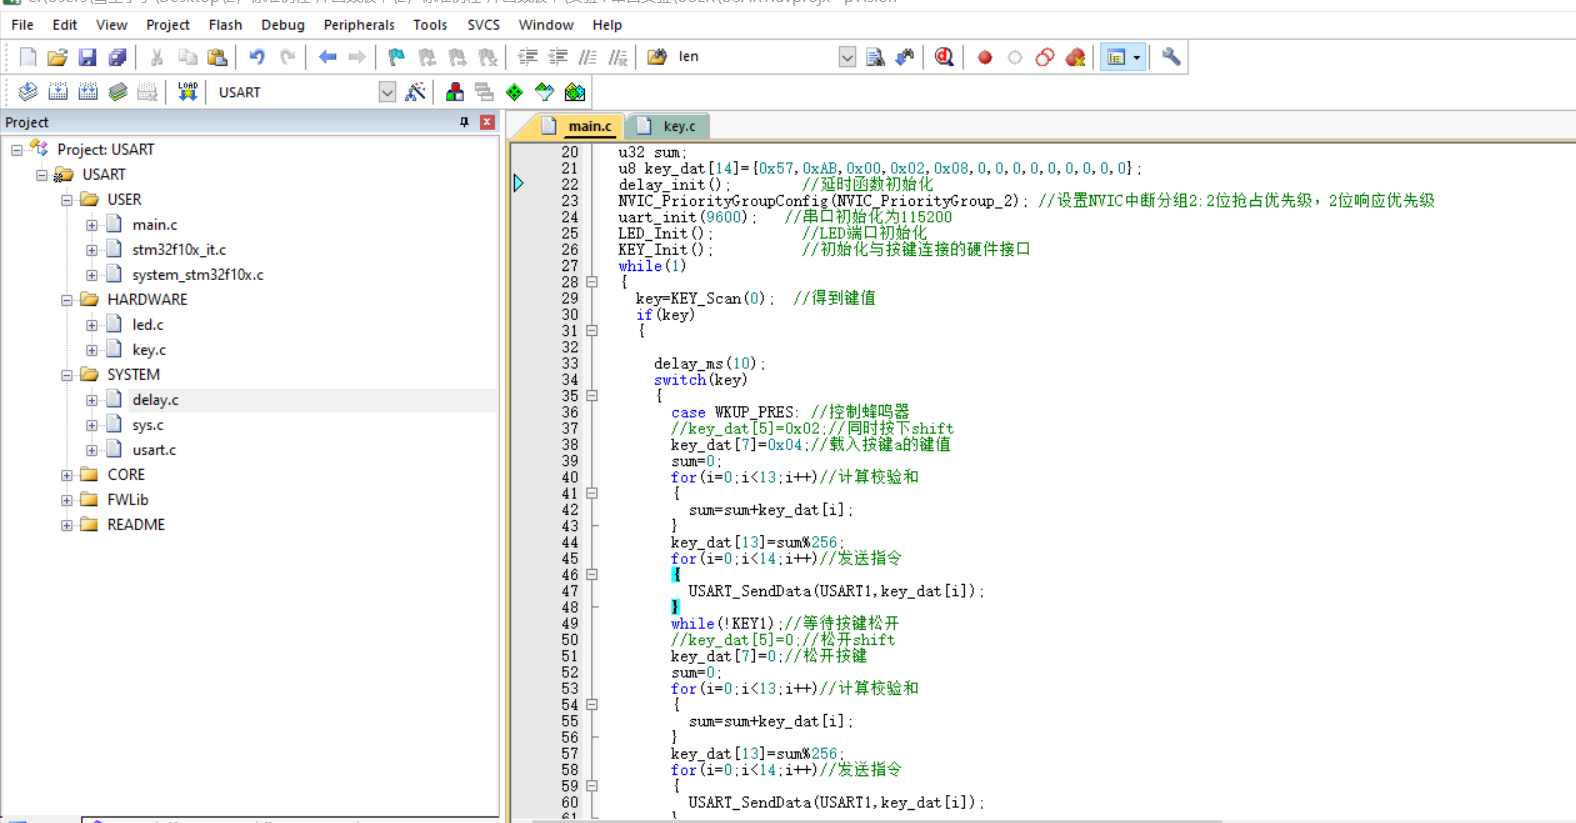This screenshot has width=1576, height=823.
Task: Click the find text field containing 'len'
Action: coord(755,57)
